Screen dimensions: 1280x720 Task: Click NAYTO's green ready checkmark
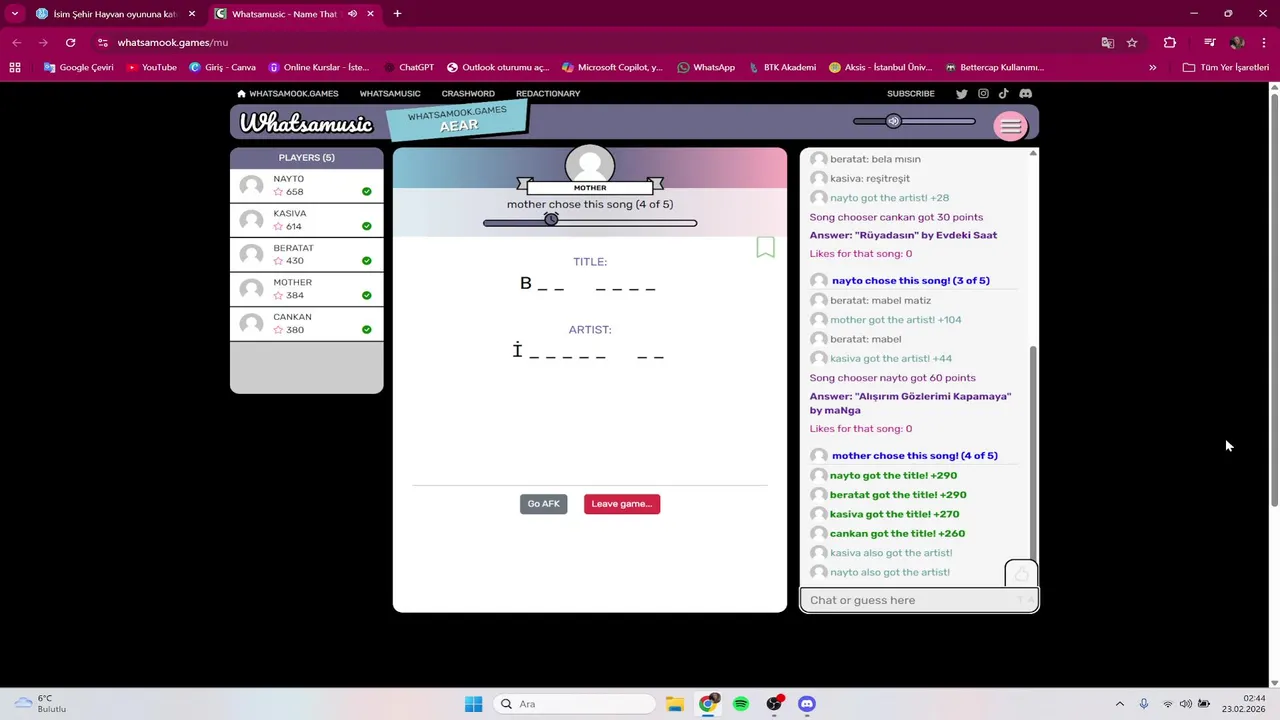coord(367,192)
